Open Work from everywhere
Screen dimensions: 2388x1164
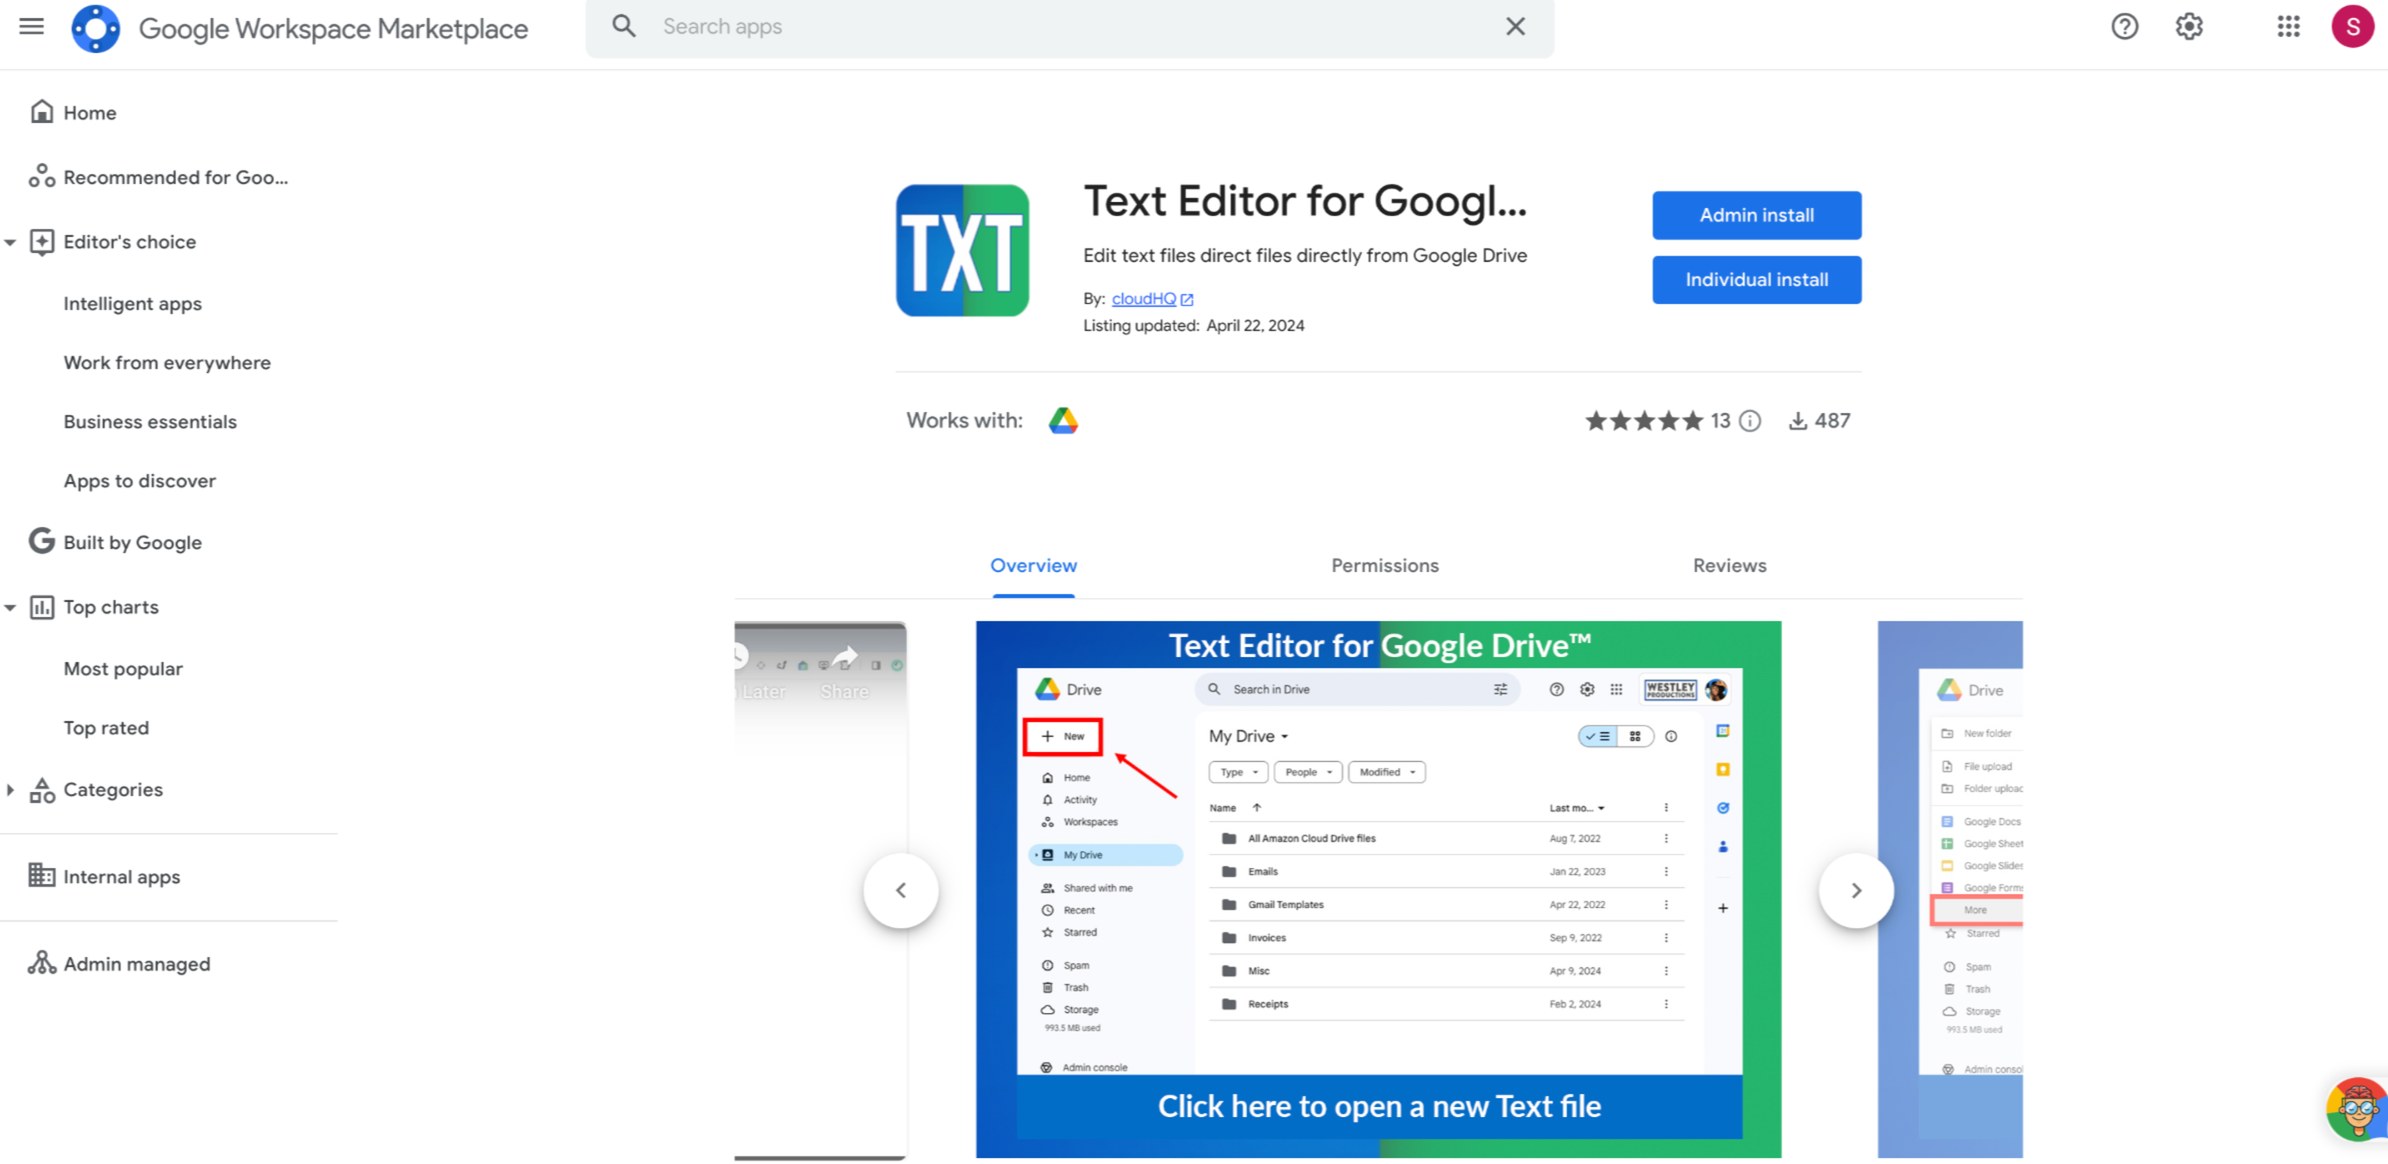[x=167, y=363]
